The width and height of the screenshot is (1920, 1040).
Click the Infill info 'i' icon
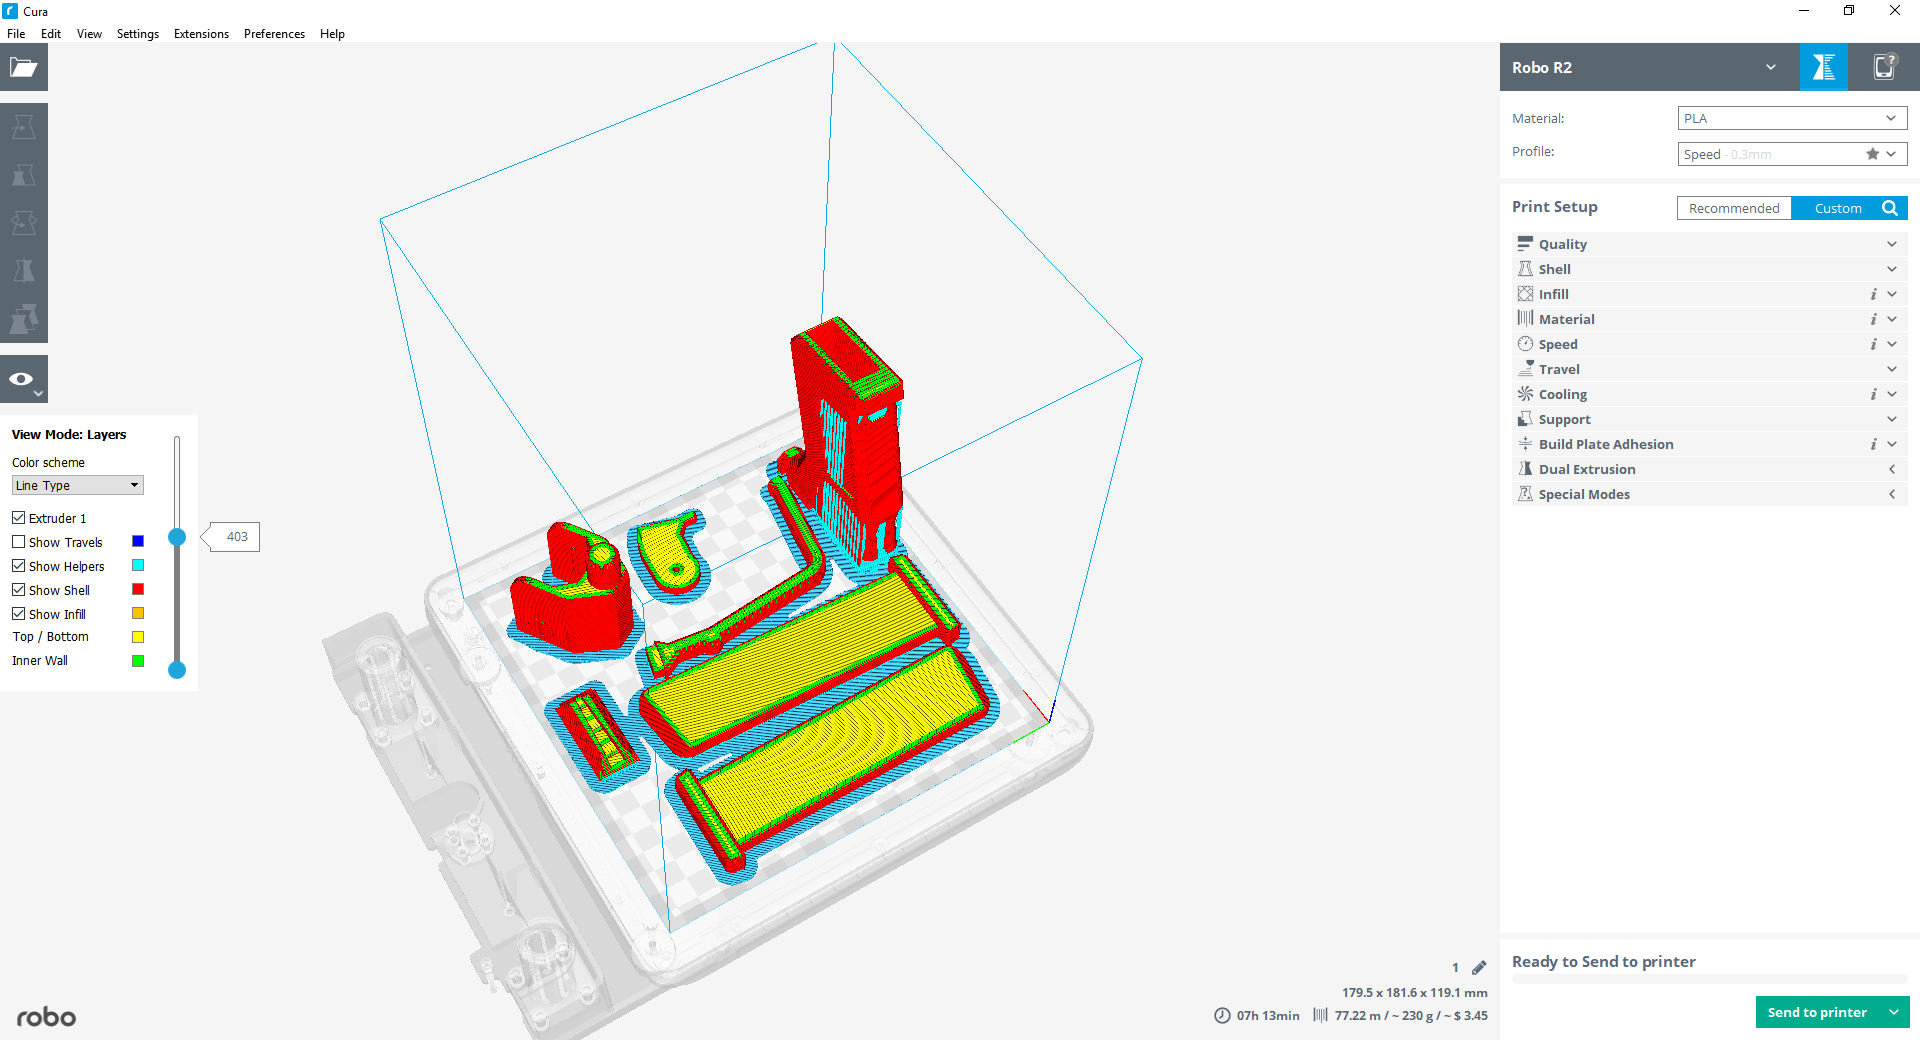(x=1873, y=294)
